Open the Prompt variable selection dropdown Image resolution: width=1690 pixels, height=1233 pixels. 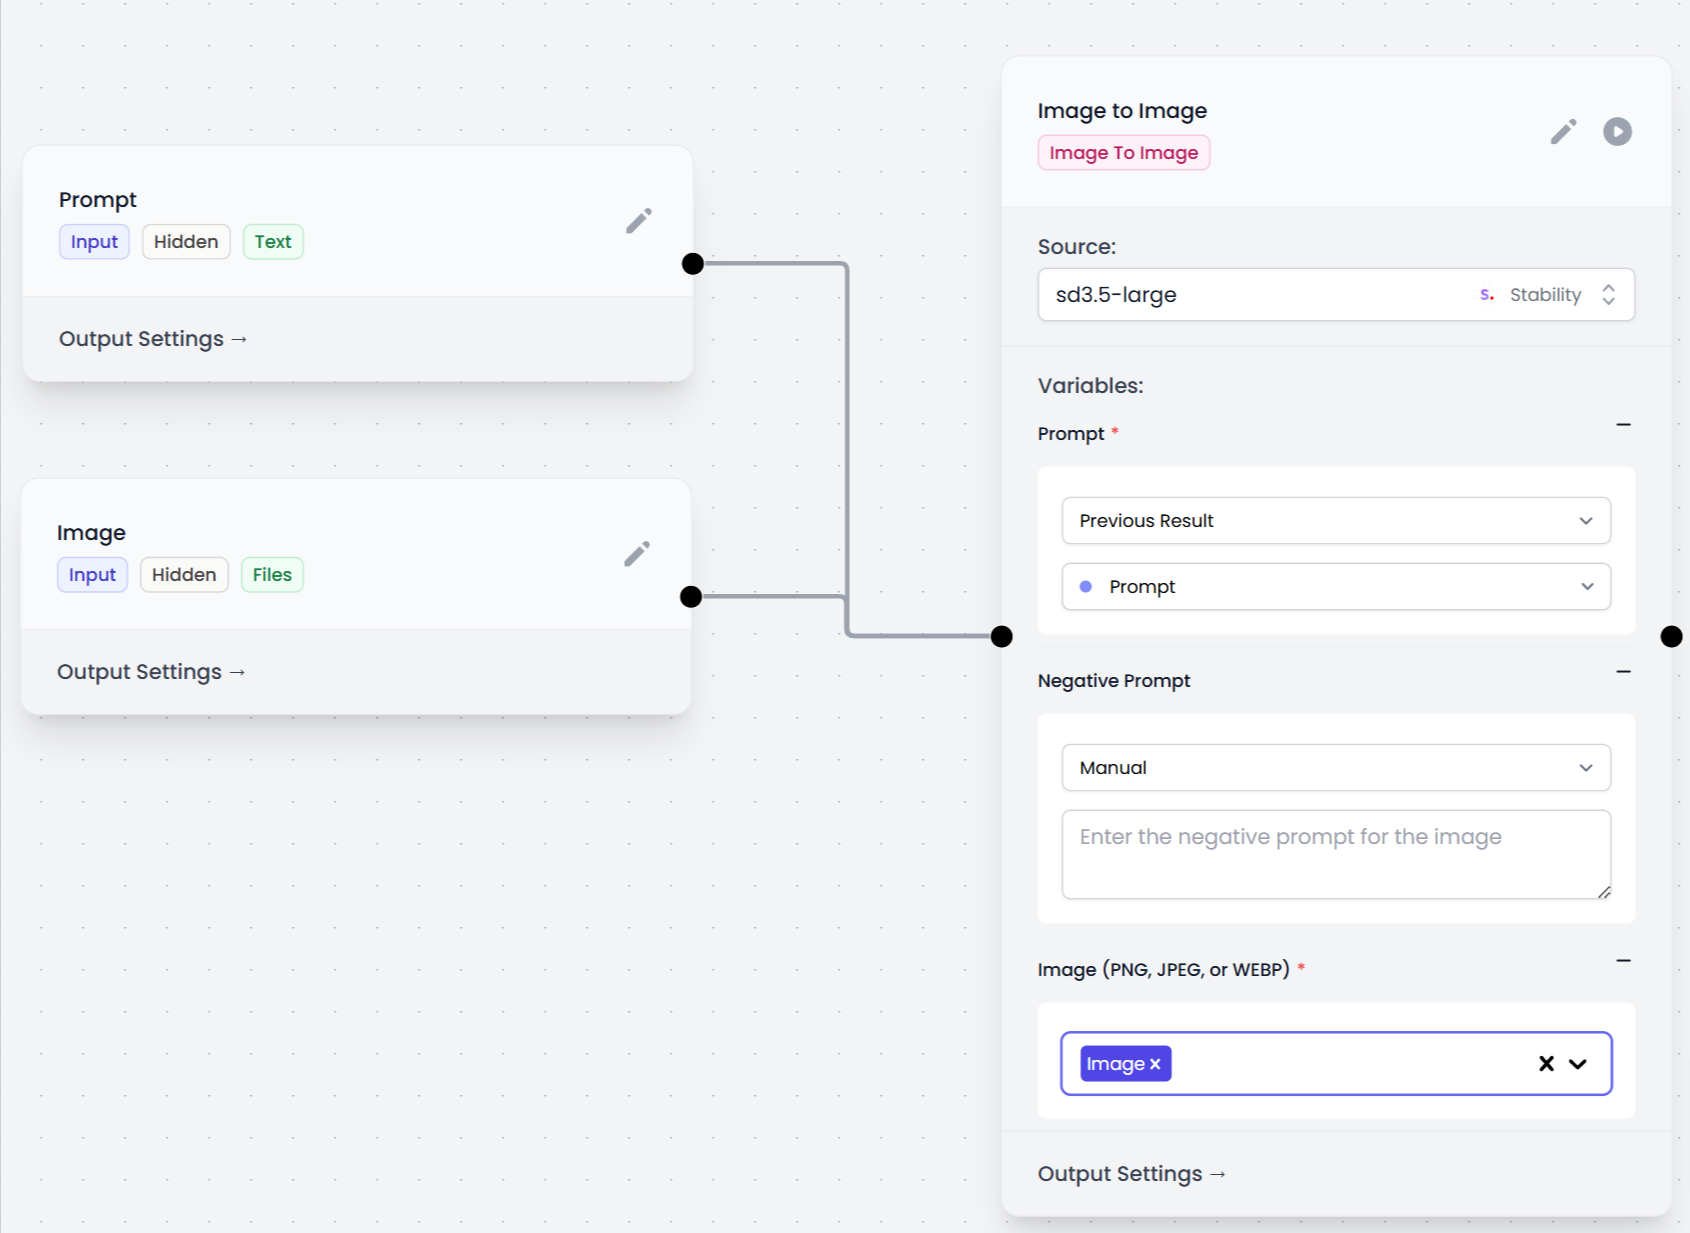coord(1335,587)
